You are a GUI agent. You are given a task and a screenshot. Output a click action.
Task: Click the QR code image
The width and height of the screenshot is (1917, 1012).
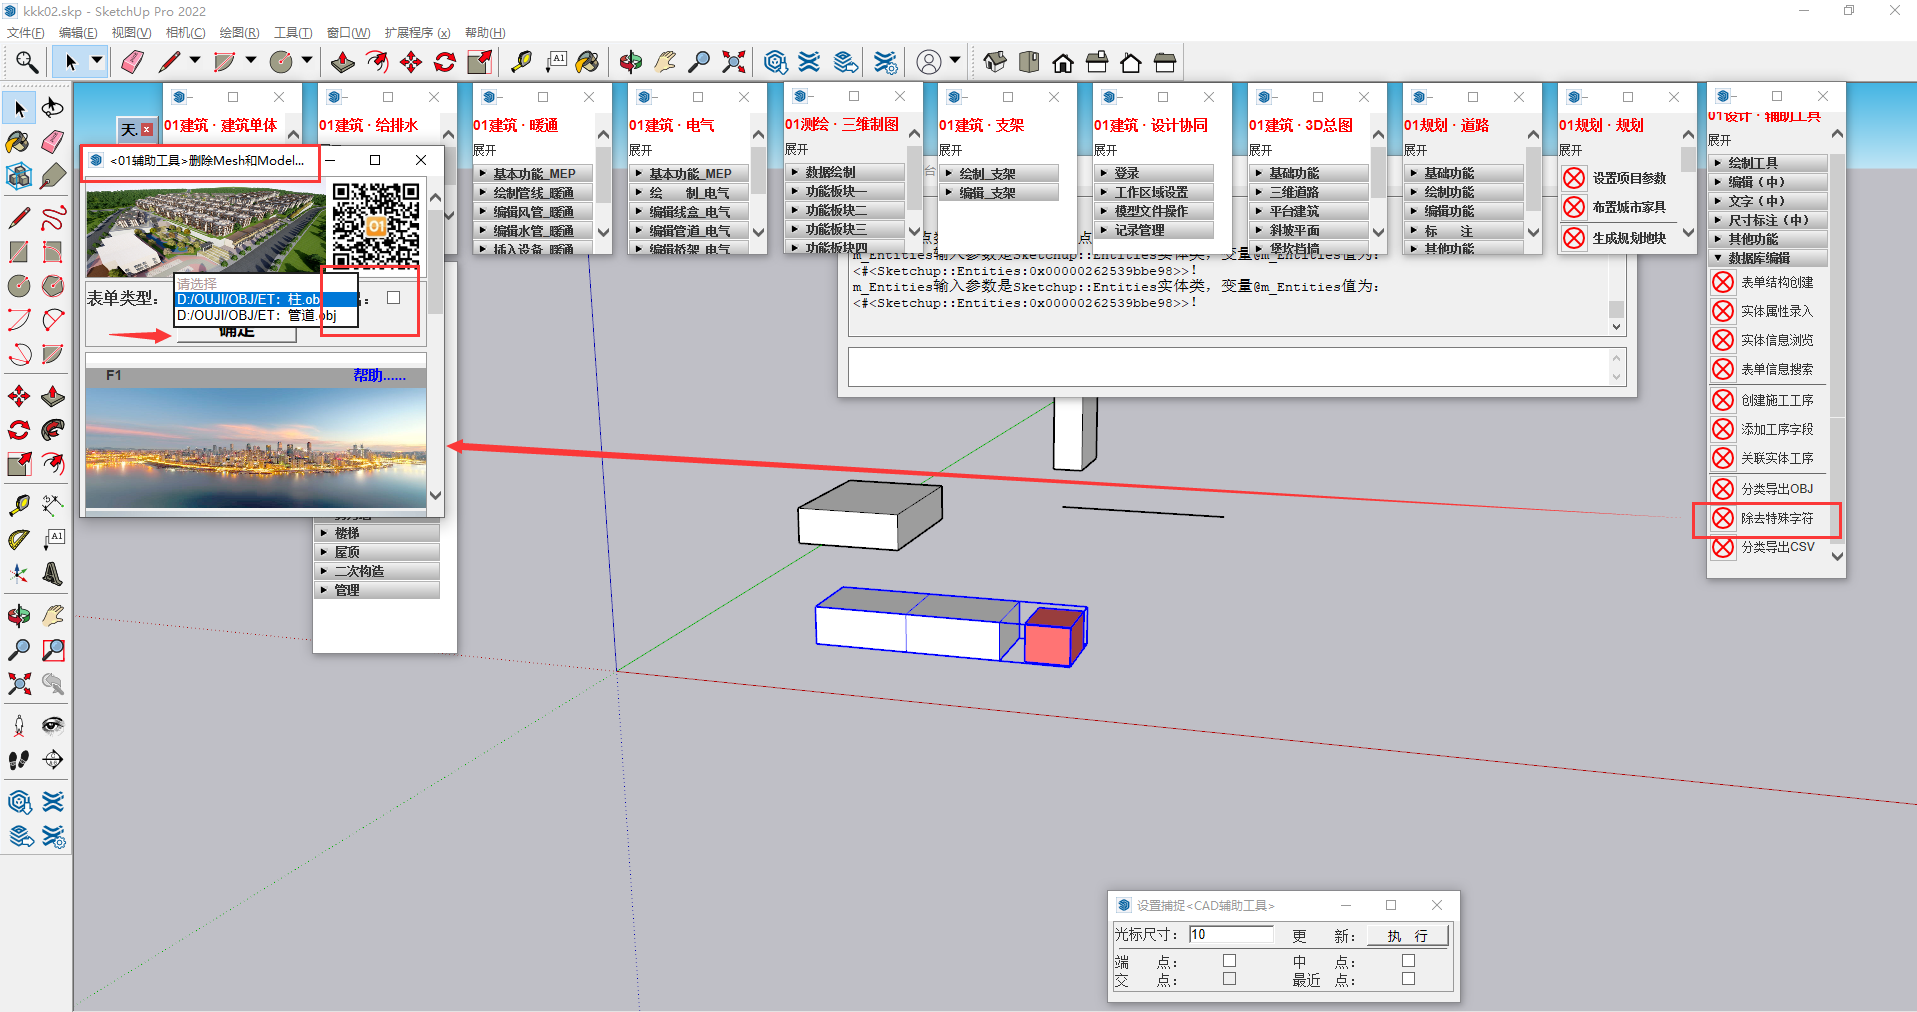pyautogui.click(x=376, y=225)
